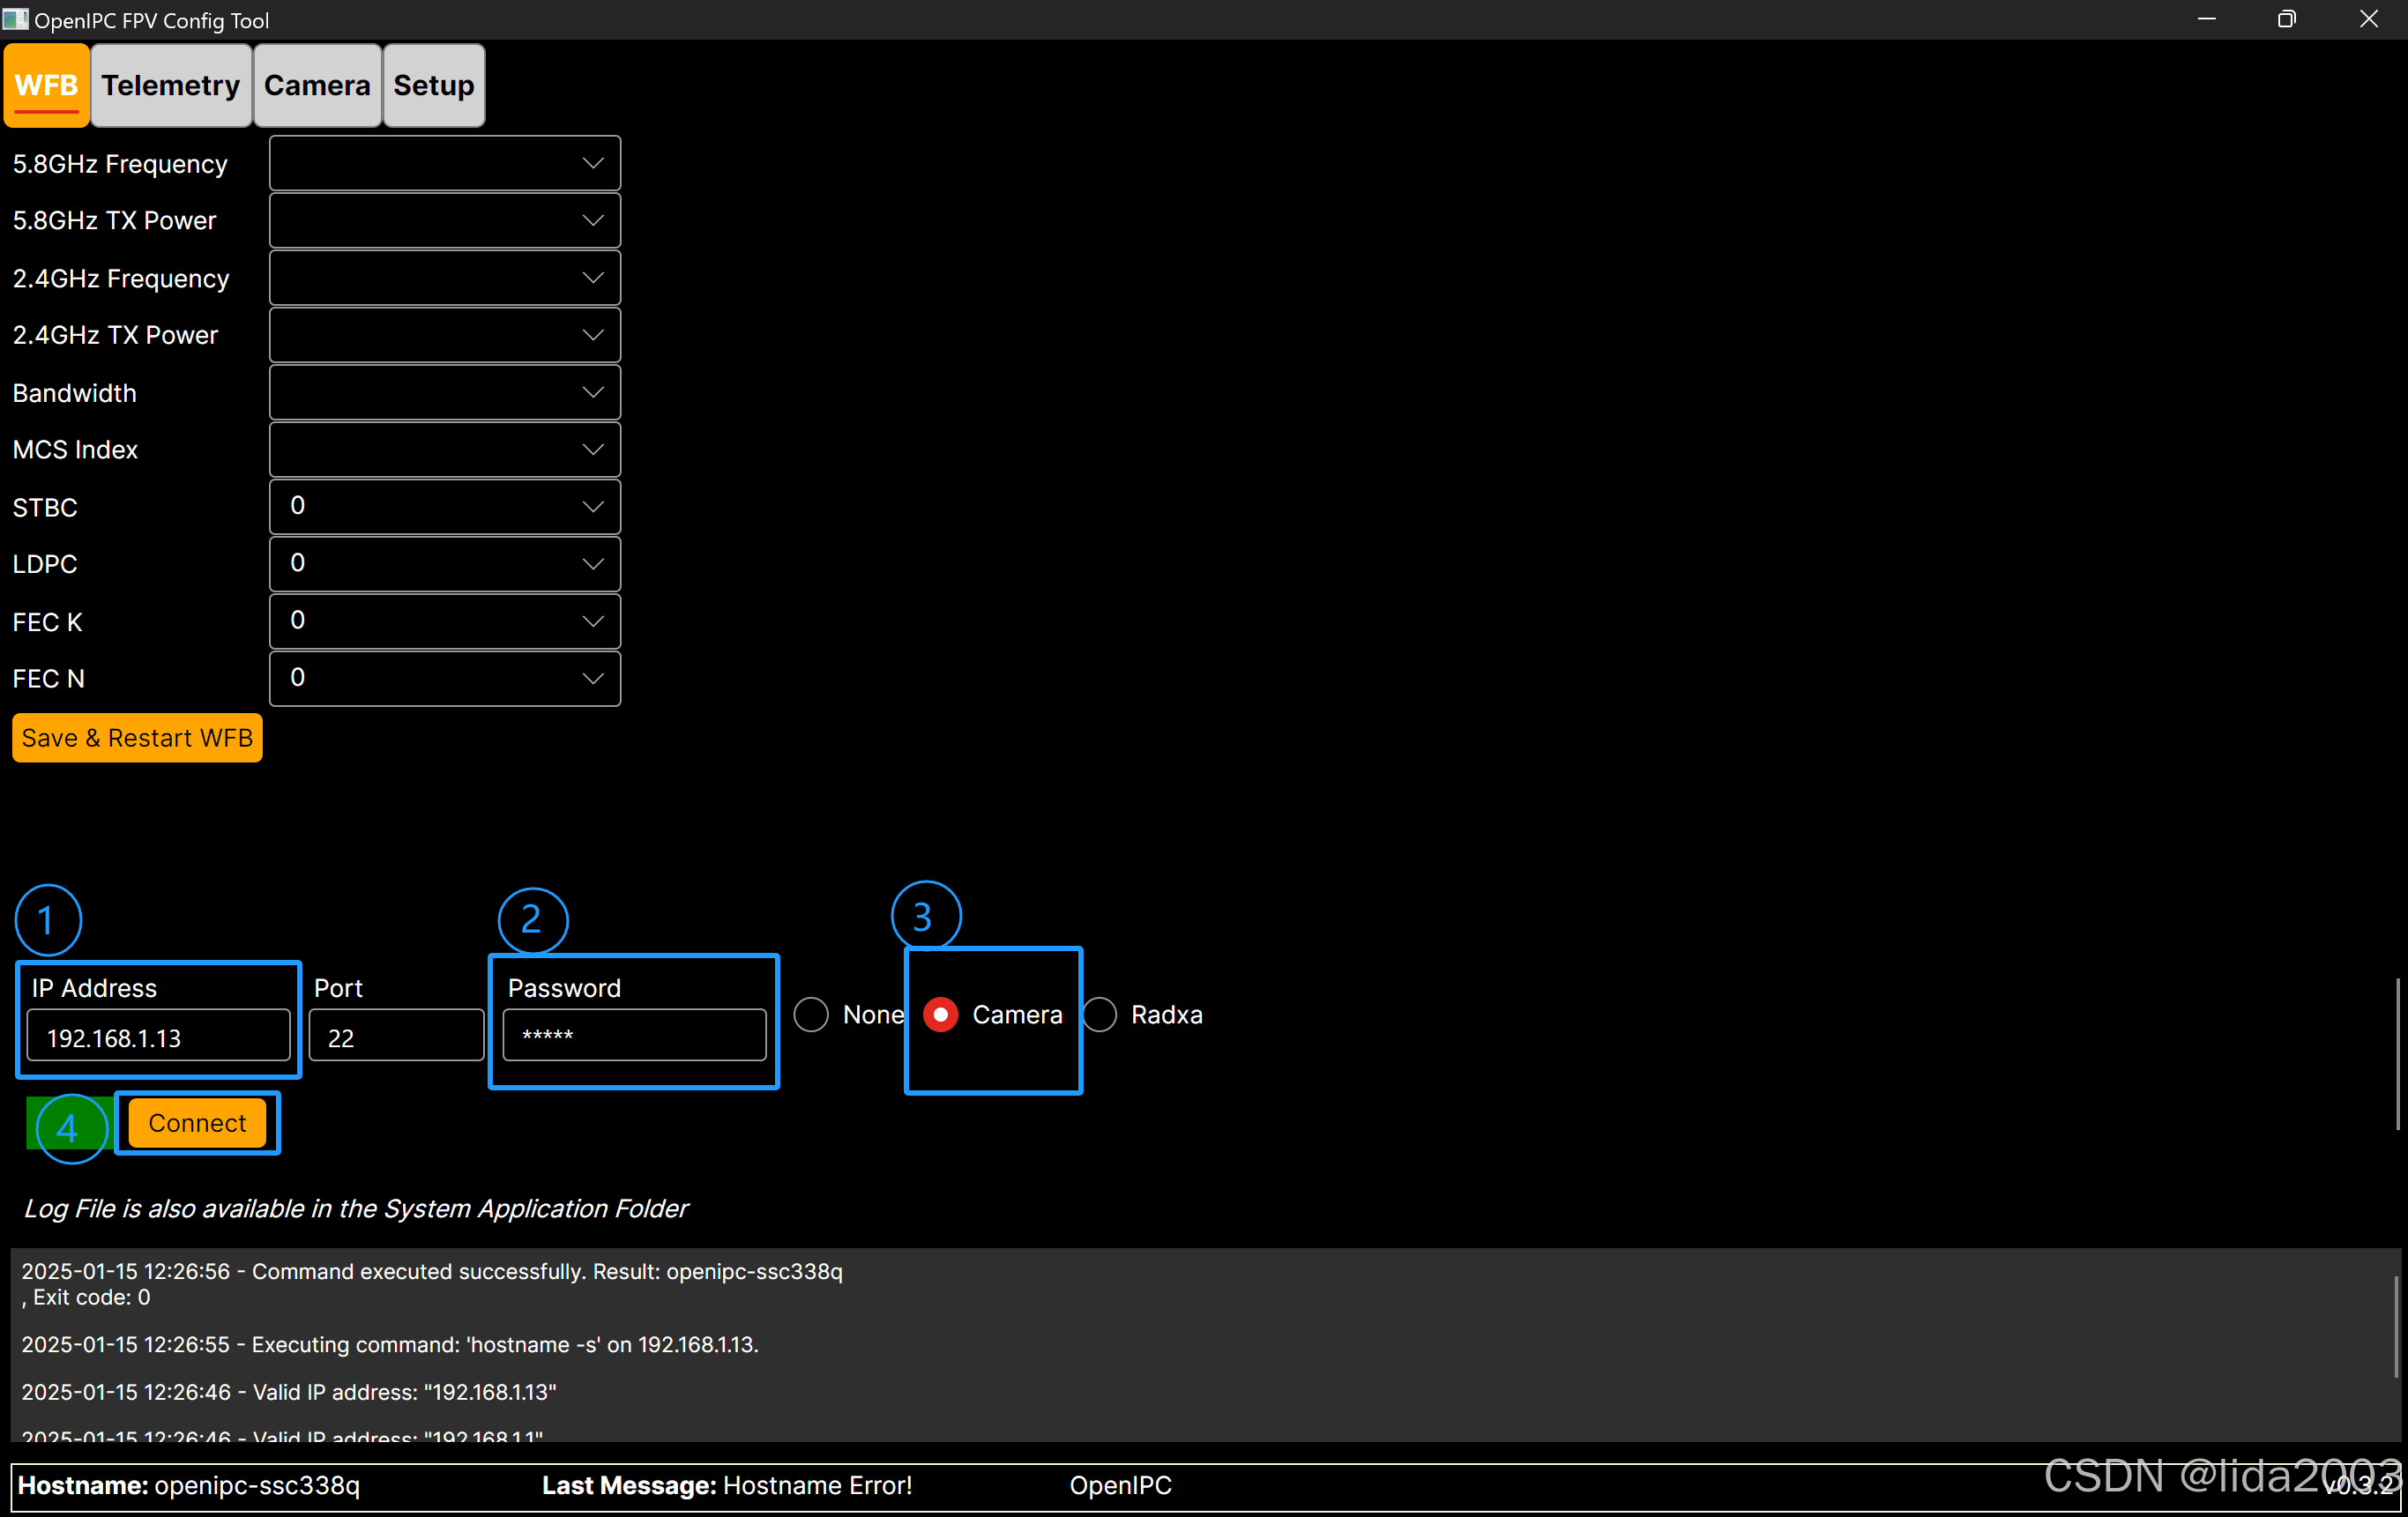2408x1517 pixels.
Task: Choose the Radxa radio option
Action: click(1100, 1014)
